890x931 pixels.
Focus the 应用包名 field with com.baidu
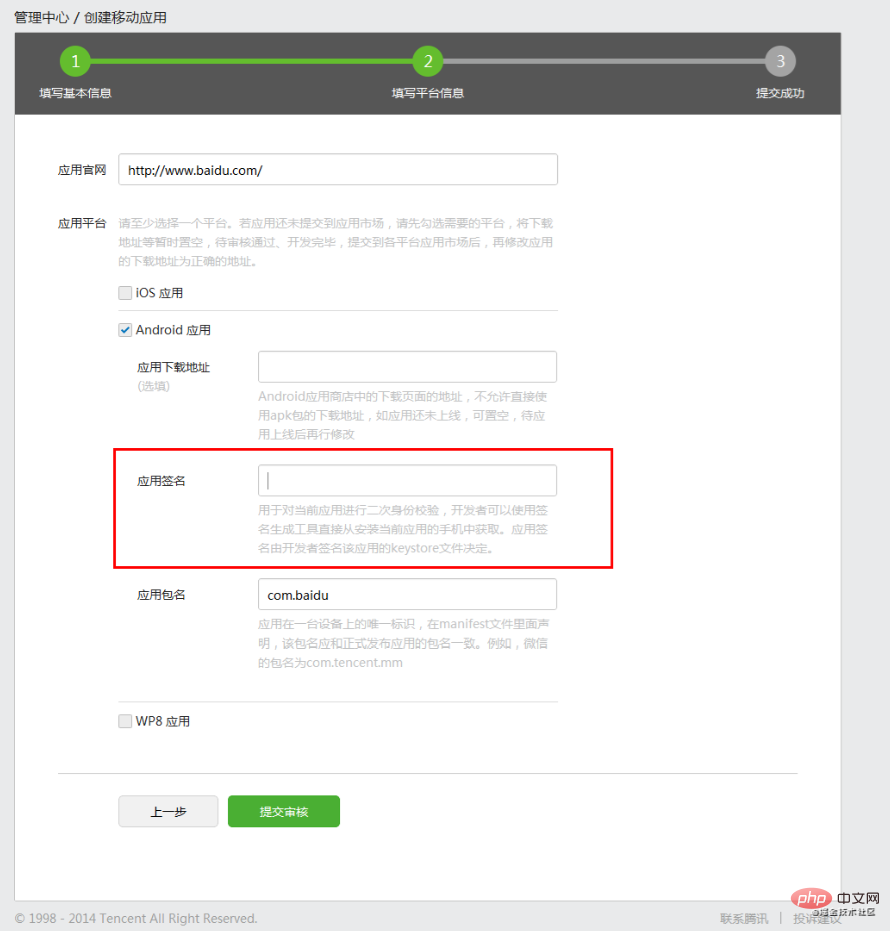tap(407, 594)
